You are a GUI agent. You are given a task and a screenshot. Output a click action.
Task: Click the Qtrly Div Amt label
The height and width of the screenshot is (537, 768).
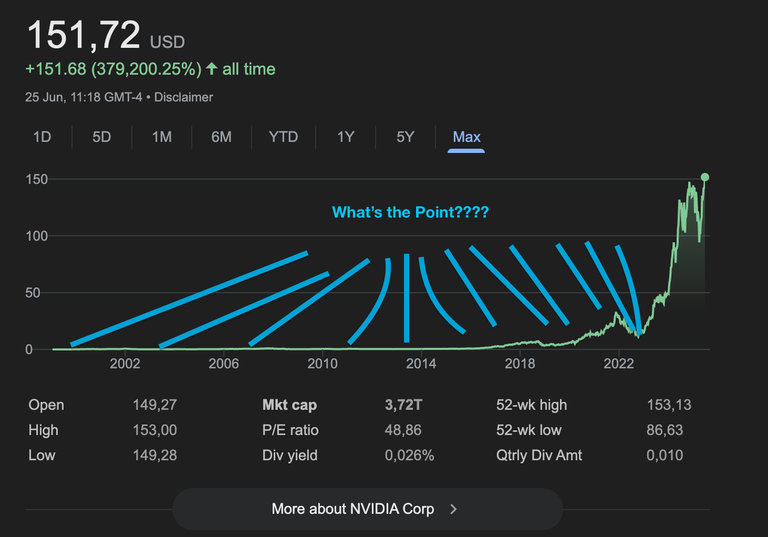[x=539, y=455]
